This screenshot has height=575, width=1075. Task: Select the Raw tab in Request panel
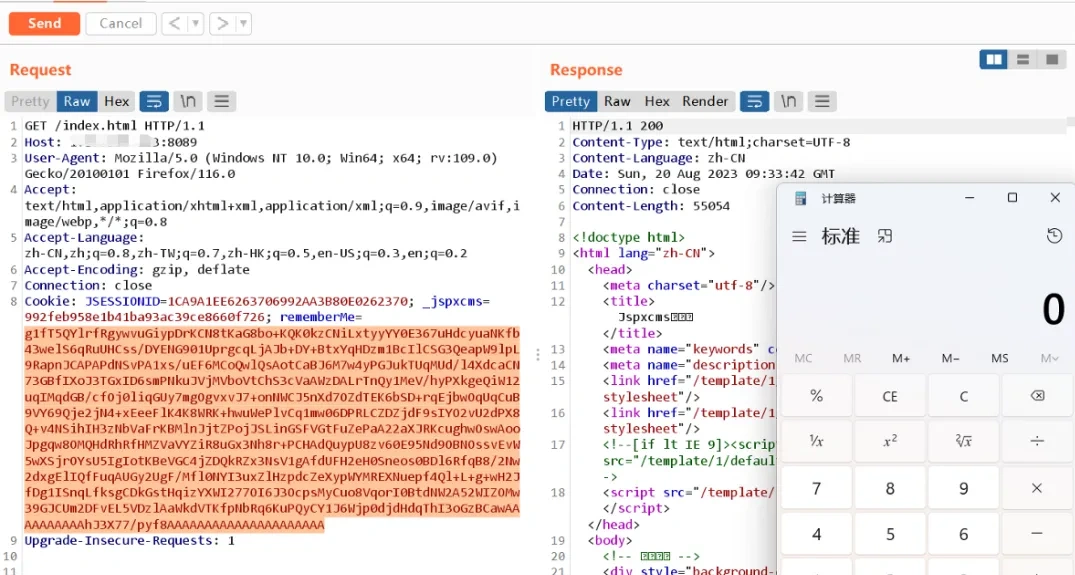point(77,101)
